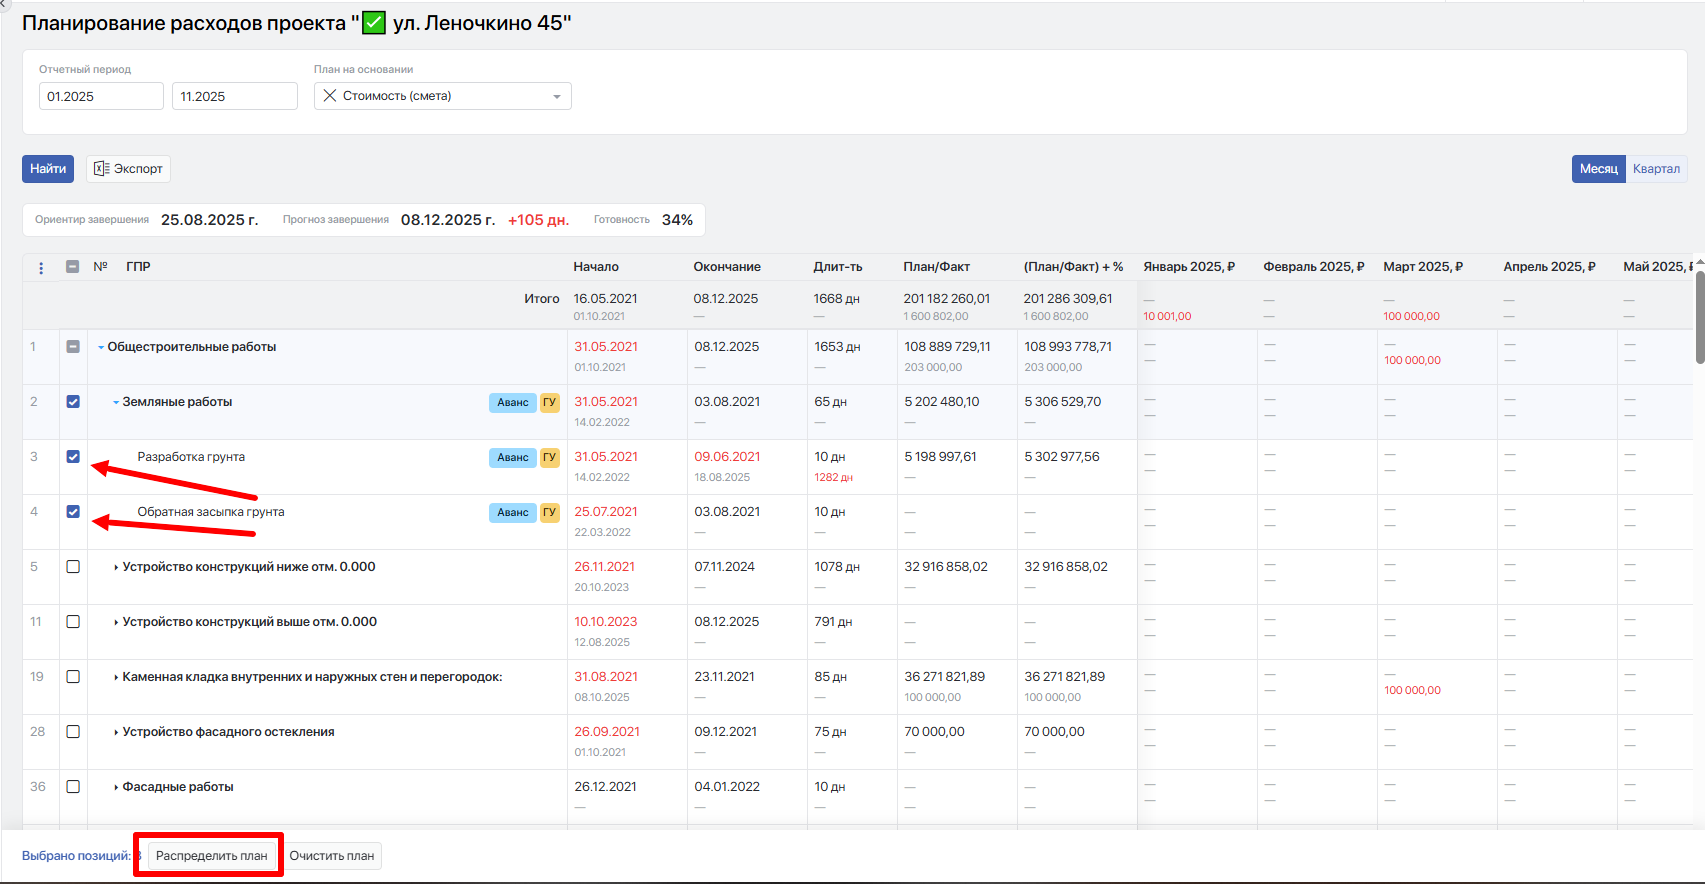Click ГУ badge on Земляные работы row
The height and width of the screenshot is (884, 1705).
click(x=549, y=403)
